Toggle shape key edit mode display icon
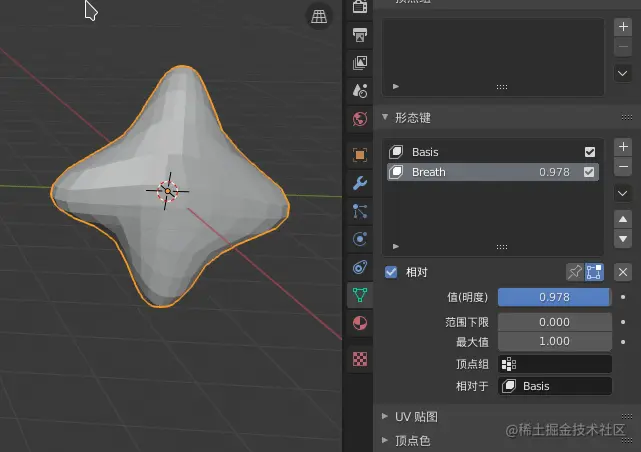The width and height of the screenshot is (641, 452). pyautogui.click(x=594, y=272)
